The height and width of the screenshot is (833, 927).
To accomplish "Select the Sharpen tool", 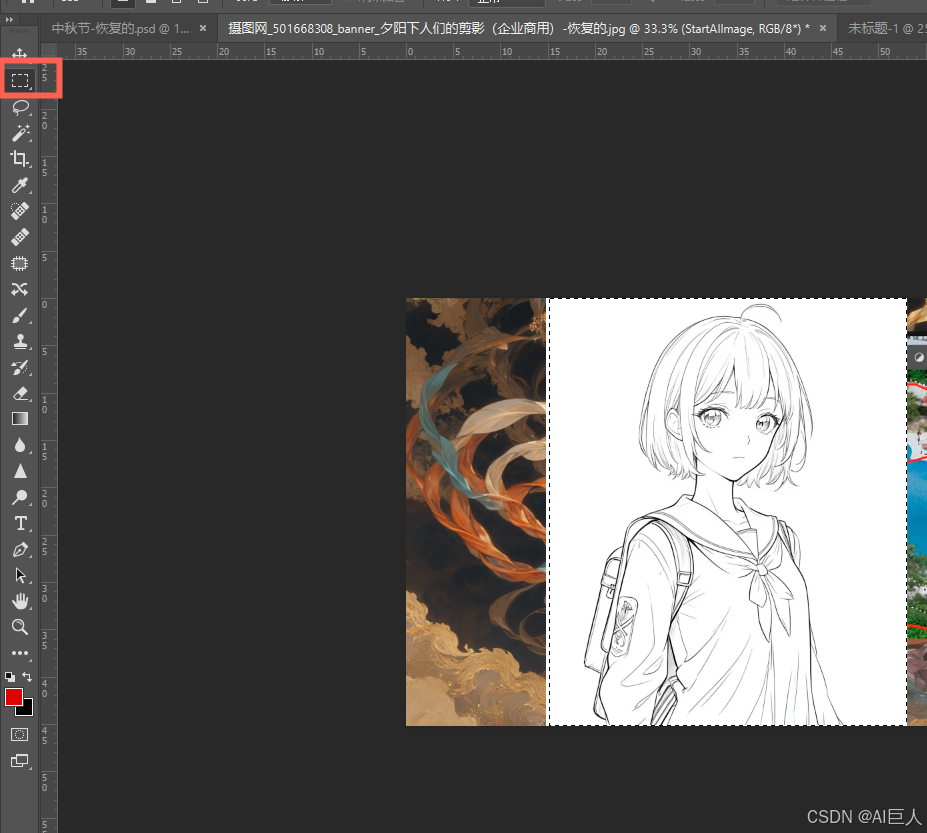I will pos(20,471).
